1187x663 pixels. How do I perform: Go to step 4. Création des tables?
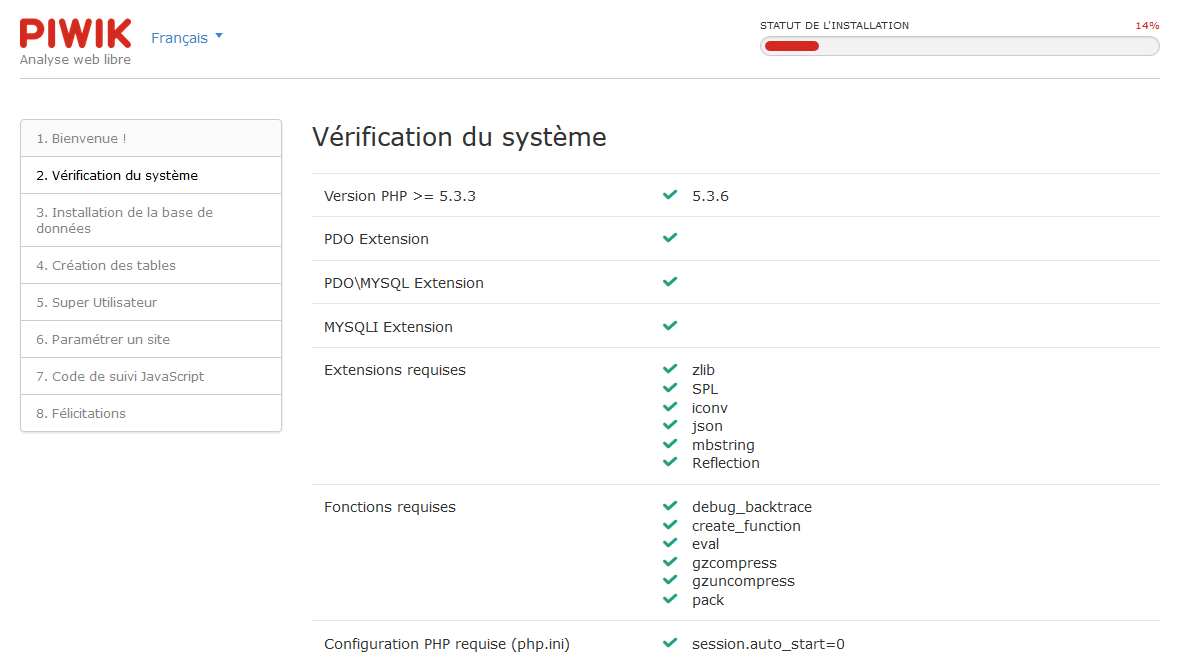coord(151,266)
